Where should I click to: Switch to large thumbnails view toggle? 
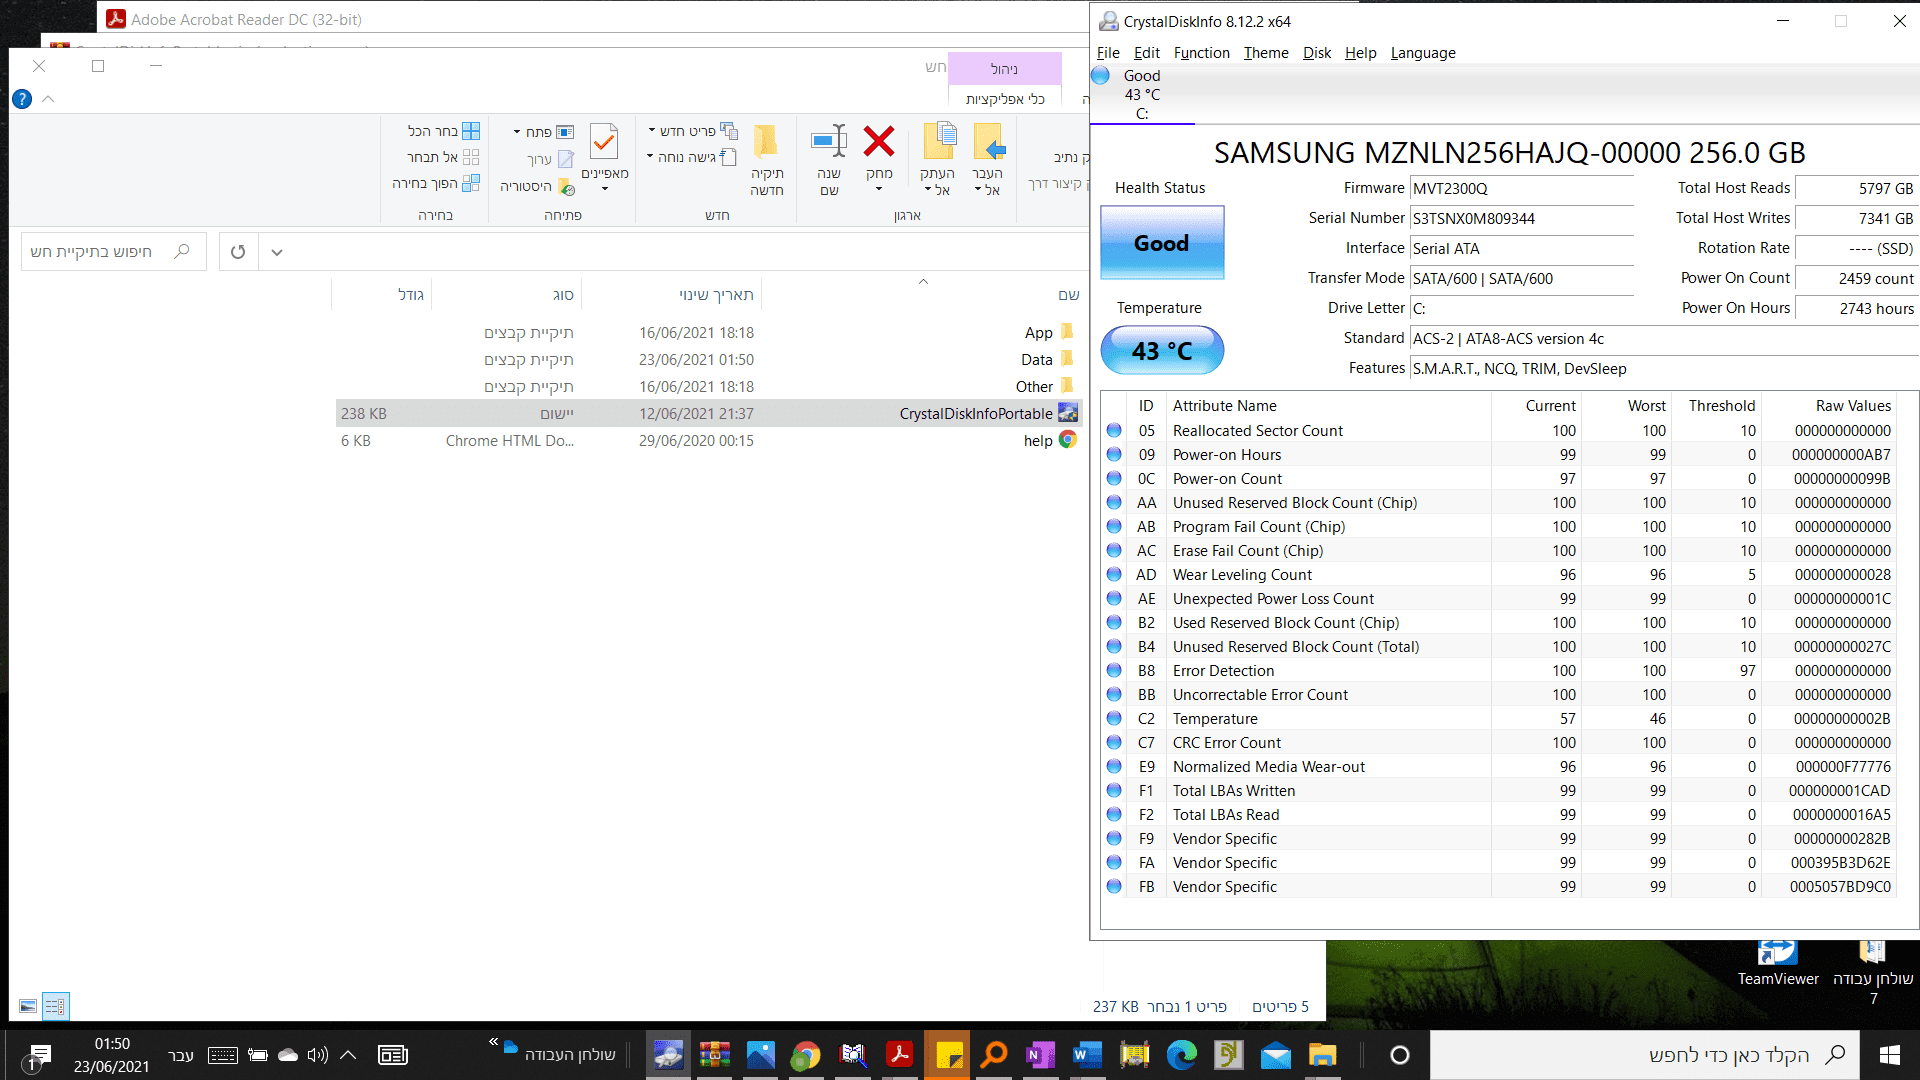pyautogui.click(x=28, y=1006)
